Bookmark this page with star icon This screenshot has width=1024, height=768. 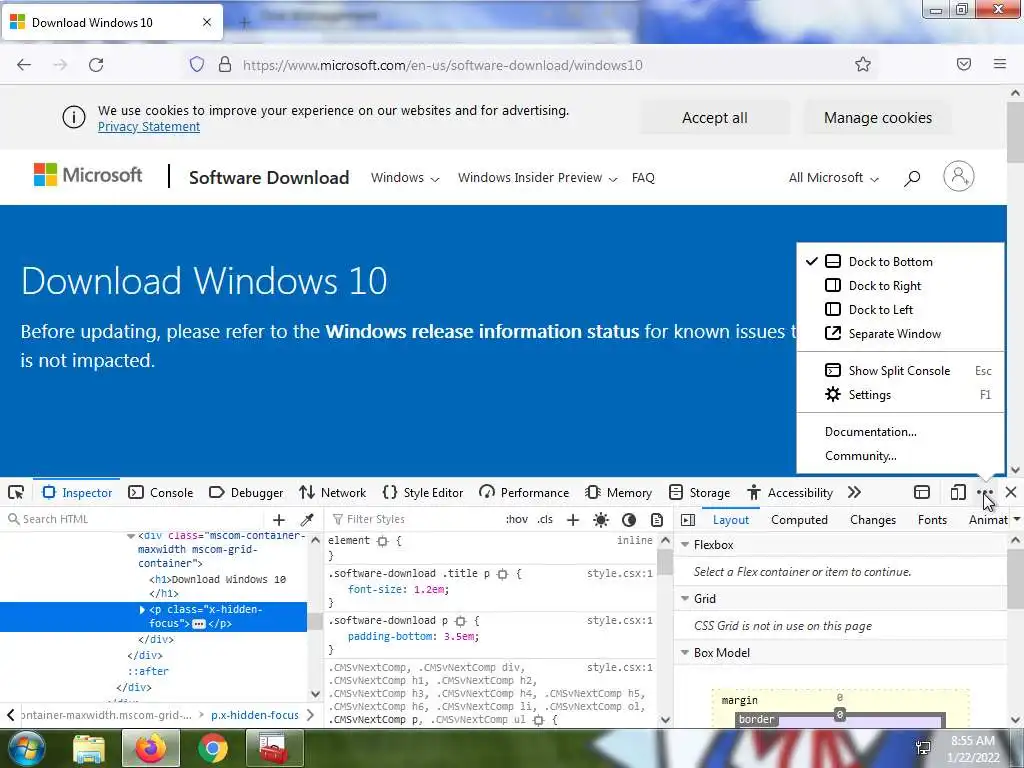coord(863,64)
